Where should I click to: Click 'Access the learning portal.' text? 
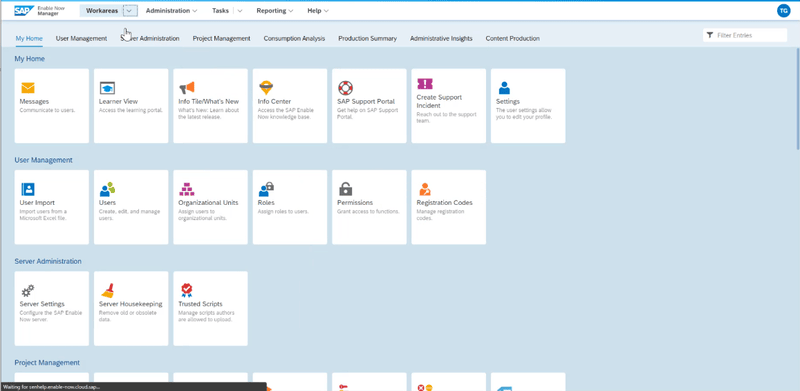coord(131,110)
